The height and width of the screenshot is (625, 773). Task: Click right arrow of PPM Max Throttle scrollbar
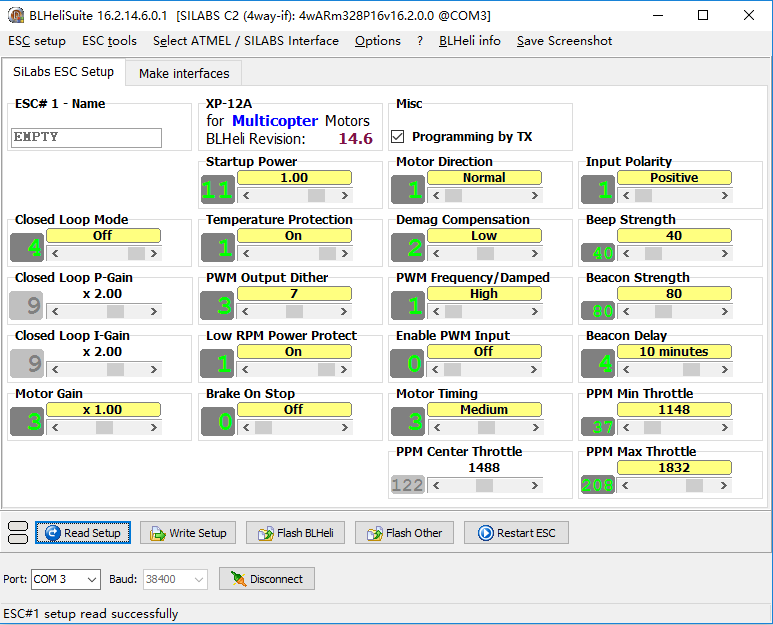tap(725, 486)
